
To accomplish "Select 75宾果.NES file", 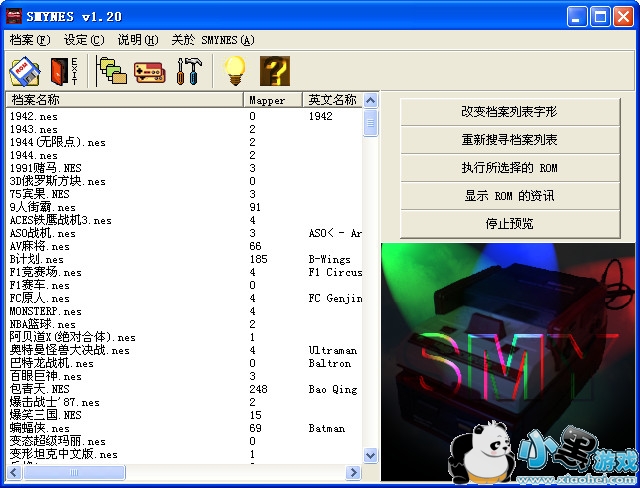I will pyautogui.click(x=40, y=194).
